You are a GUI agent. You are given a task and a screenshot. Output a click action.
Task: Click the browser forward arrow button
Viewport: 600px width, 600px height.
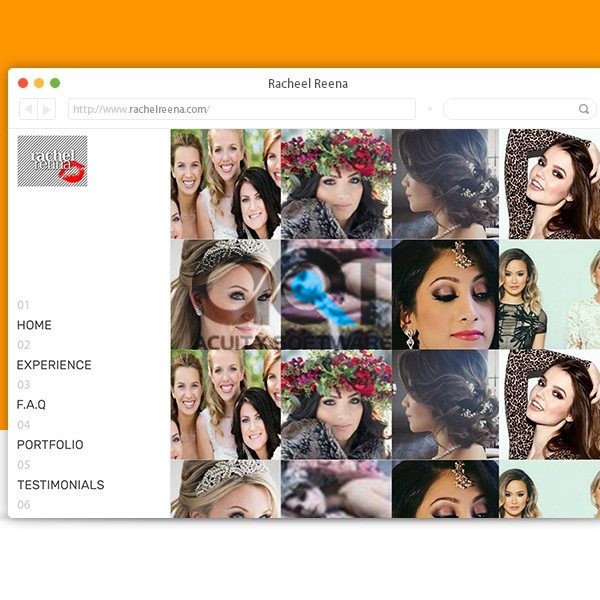pos(47,109)
